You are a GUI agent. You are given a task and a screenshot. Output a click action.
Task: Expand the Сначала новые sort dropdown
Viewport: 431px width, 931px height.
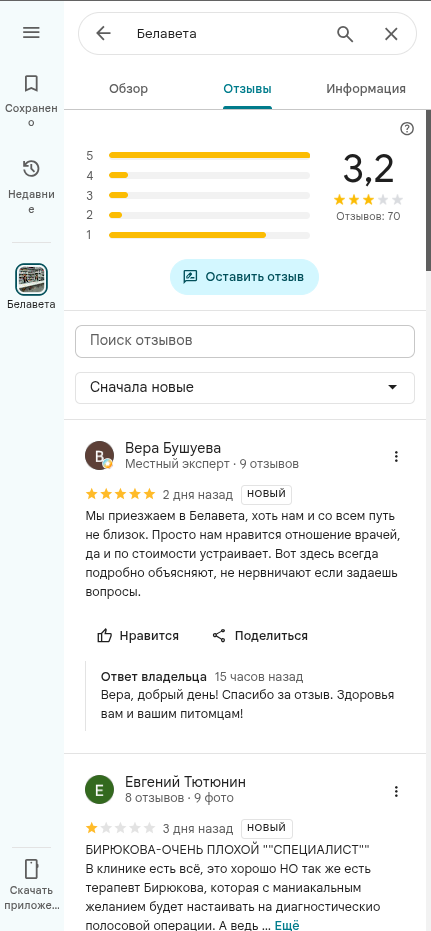245,388
